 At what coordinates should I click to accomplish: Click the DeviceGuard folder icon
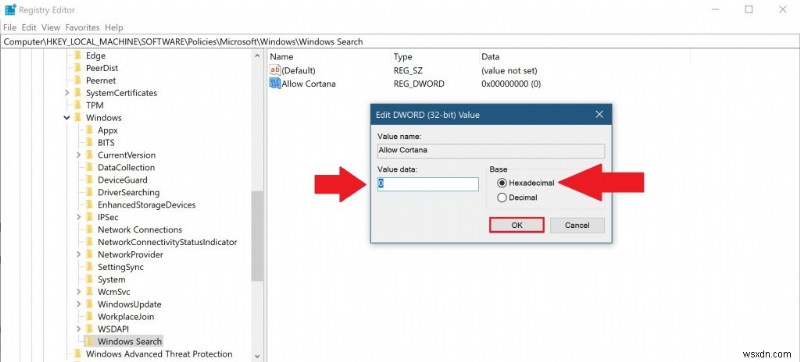[x=89, y=180]
